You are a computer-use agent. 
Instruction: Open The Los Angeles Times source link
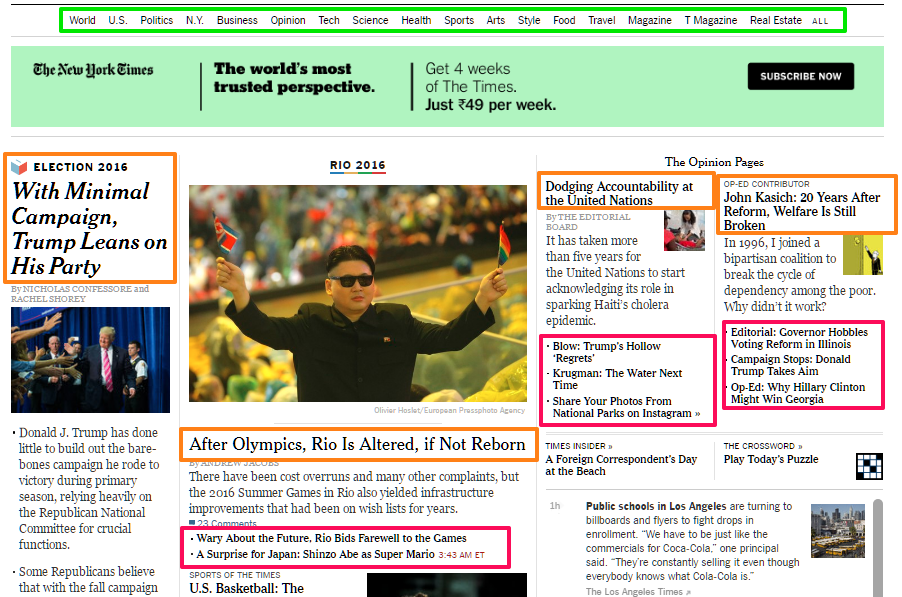pos(638,592)
